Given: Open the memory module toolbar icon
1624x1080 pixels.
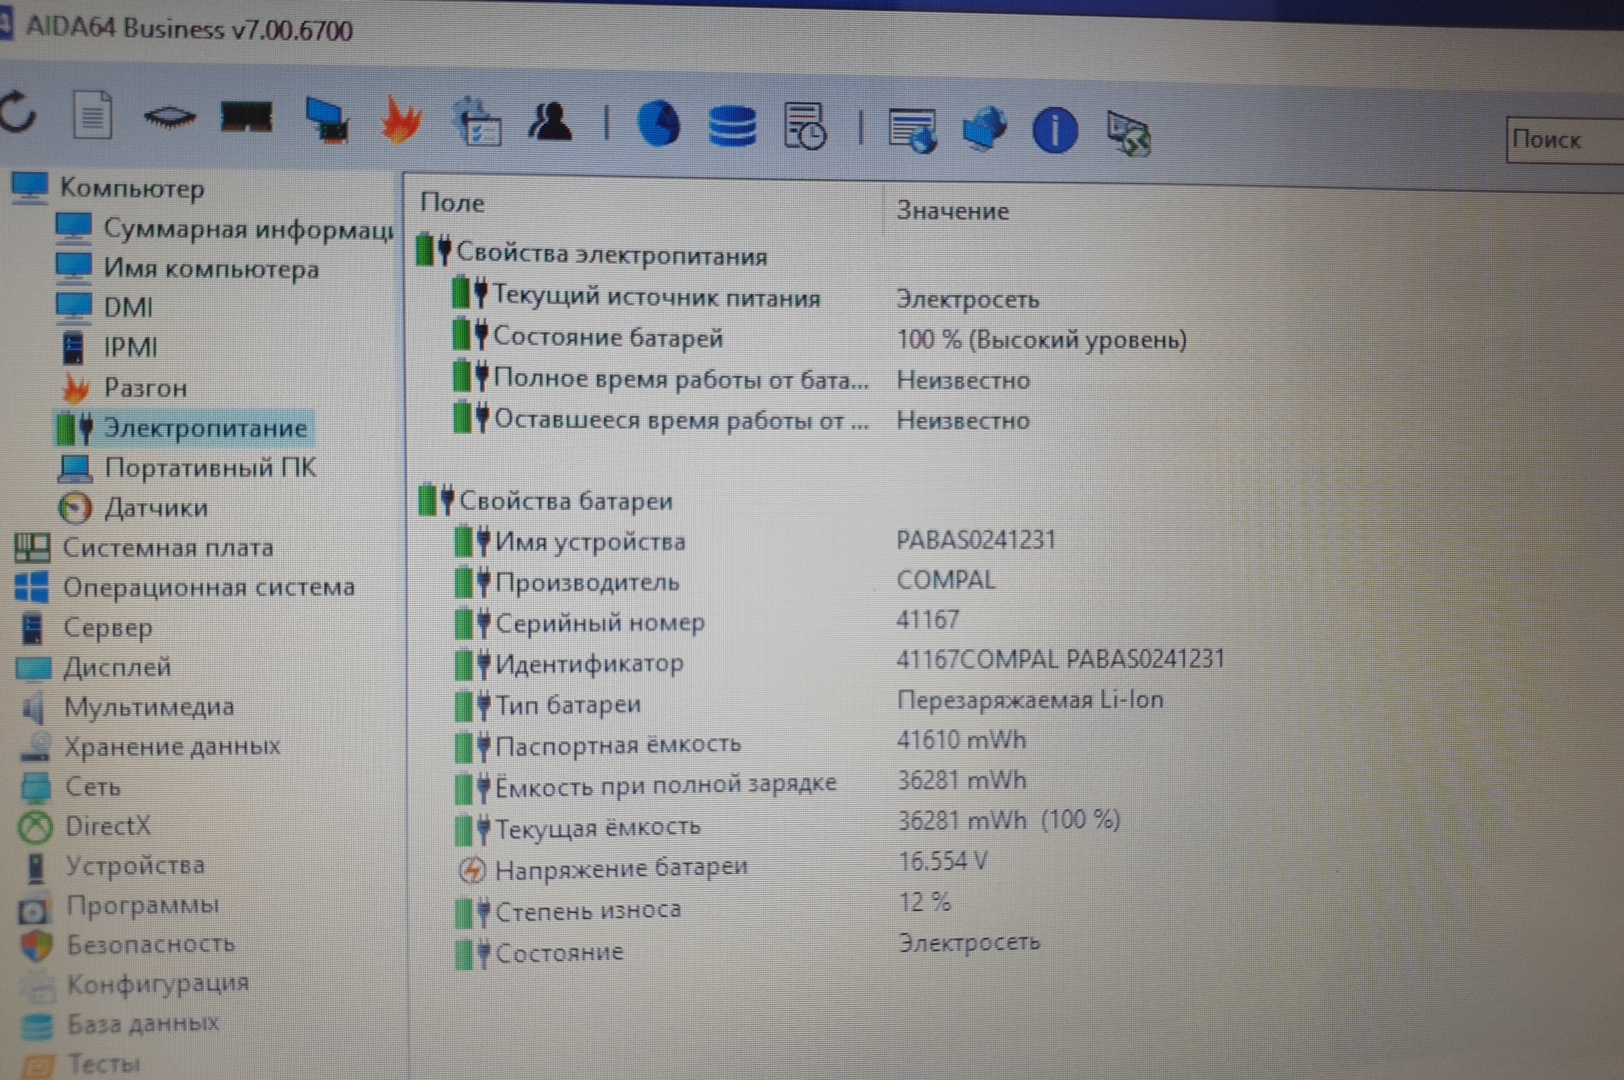Looking at the screenshot, I should pyautogui.click(x=246, y=118).
